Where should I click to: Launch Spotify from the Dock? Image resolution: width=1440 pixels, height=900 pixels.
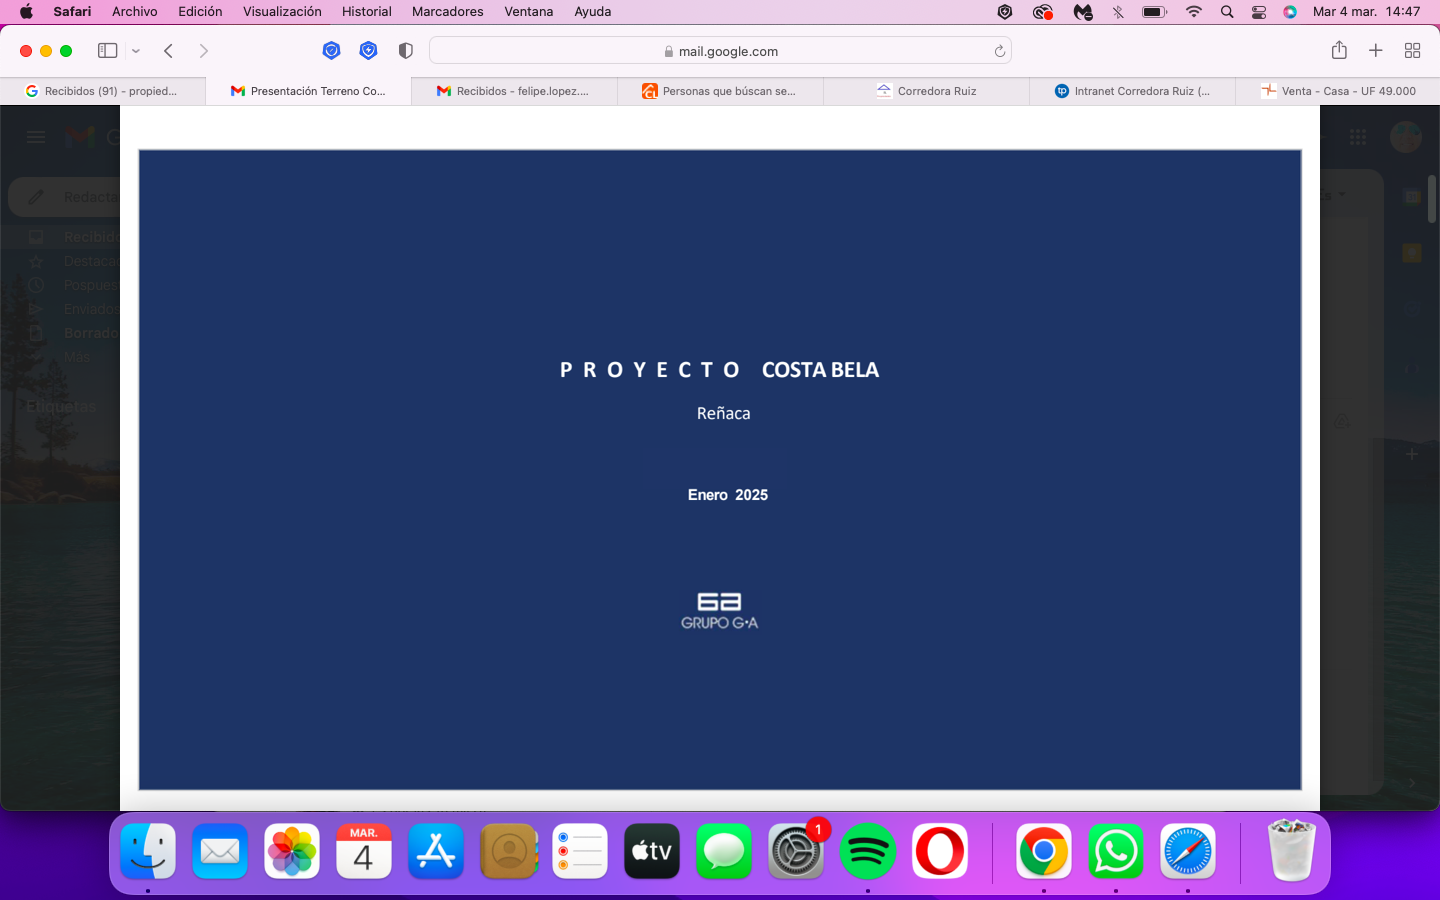tap(868, 852)
